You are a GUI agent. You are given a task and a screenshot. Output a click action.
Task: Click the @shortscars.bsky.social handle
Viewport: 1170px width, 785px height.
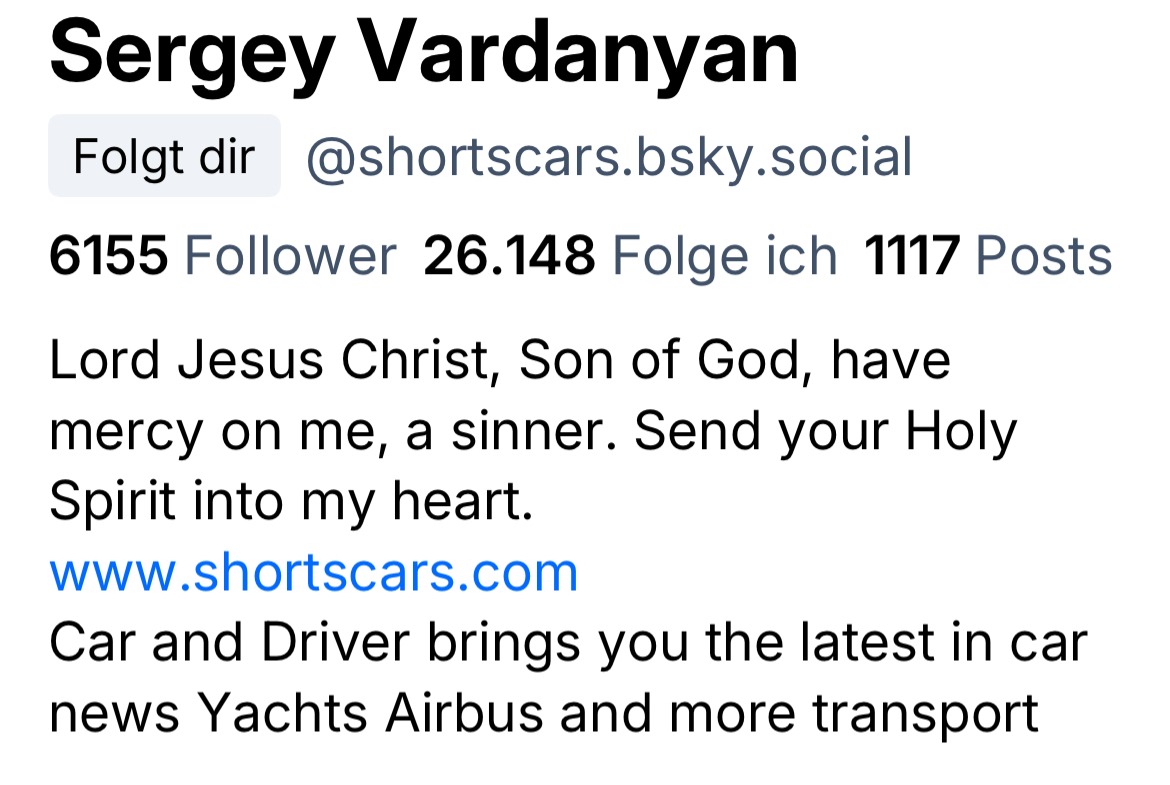[608, 158]
